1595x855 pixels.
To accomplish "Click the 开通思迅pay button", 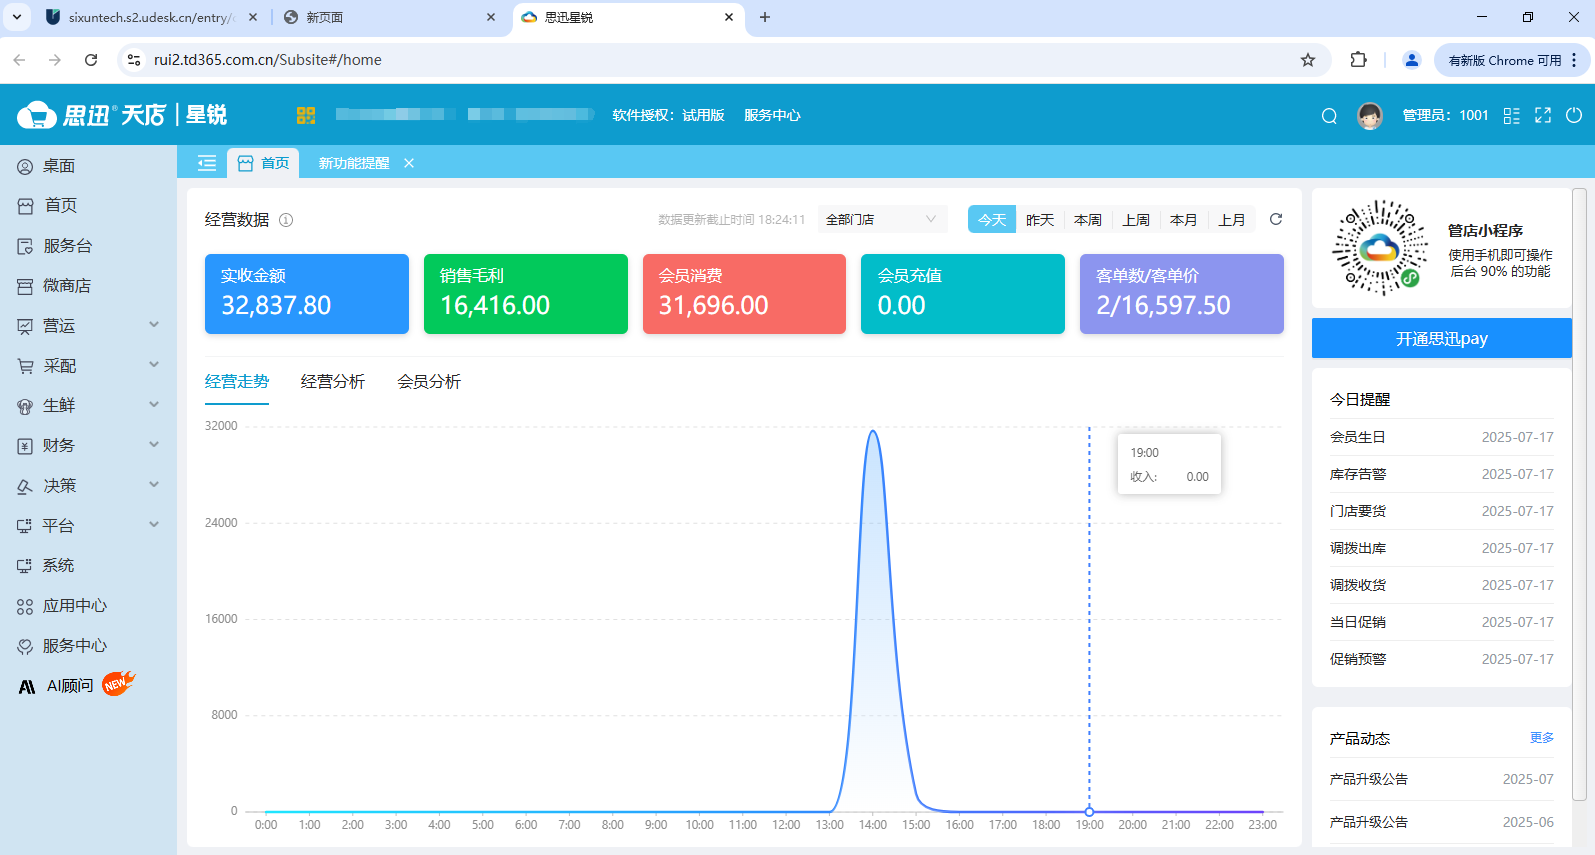I will point(1442,338).
